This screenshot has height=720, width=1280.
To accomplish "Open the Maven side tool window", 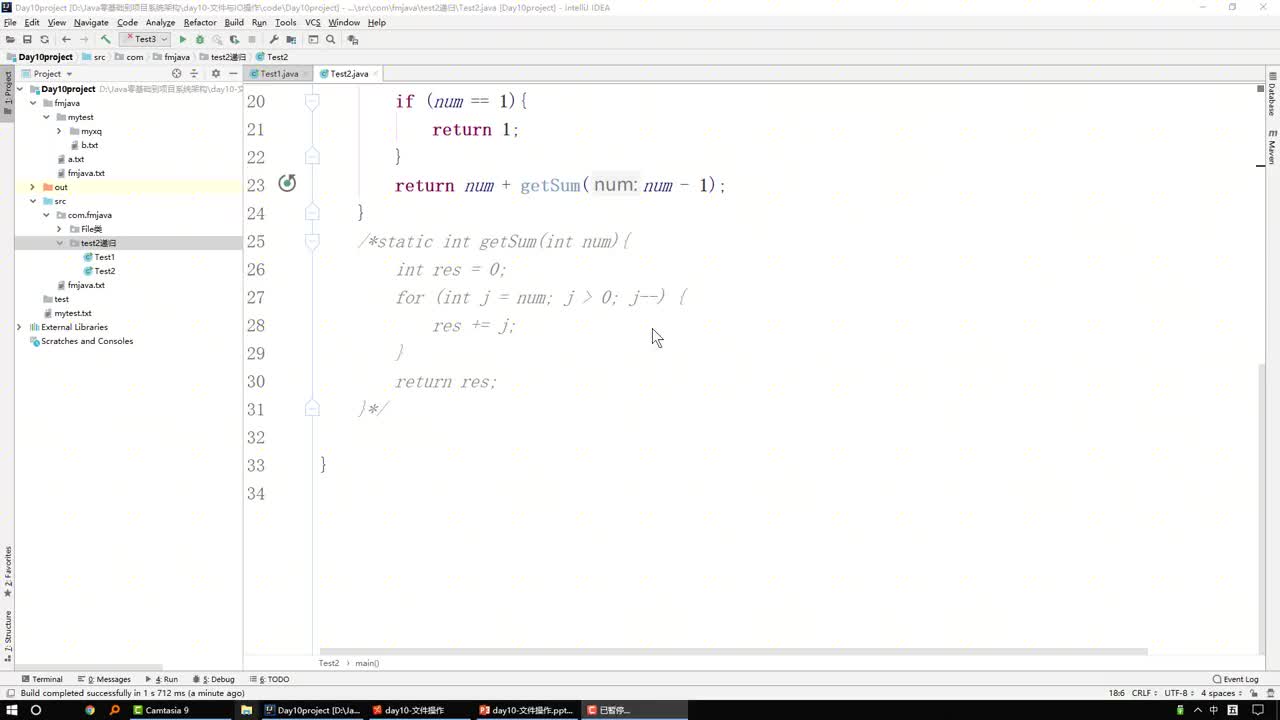I will click(x=1272, y=147).
